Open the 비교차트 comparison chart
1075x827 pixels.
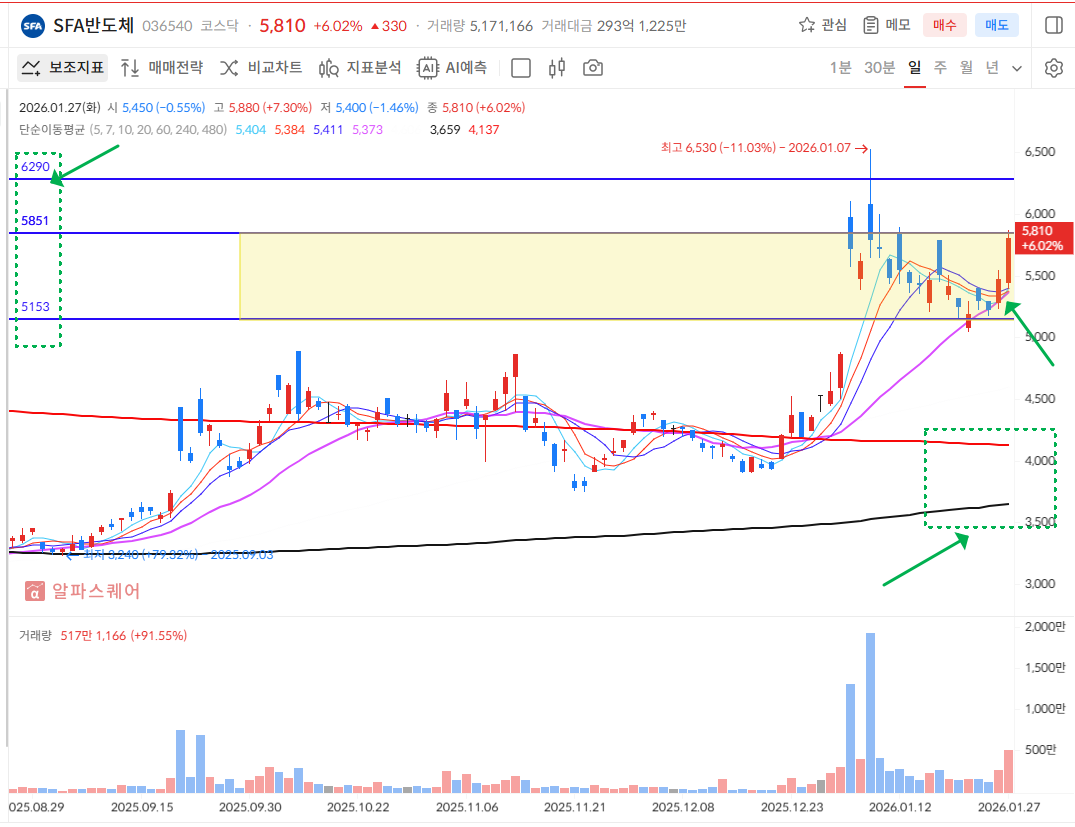pyautogui.click(x=260, y=68)
